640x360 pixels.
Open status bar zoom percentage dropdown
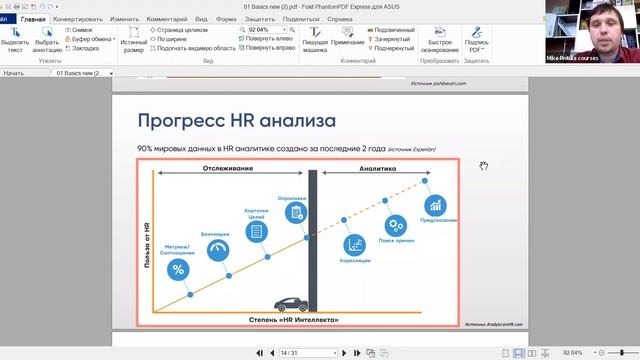(x=595, y=353)
